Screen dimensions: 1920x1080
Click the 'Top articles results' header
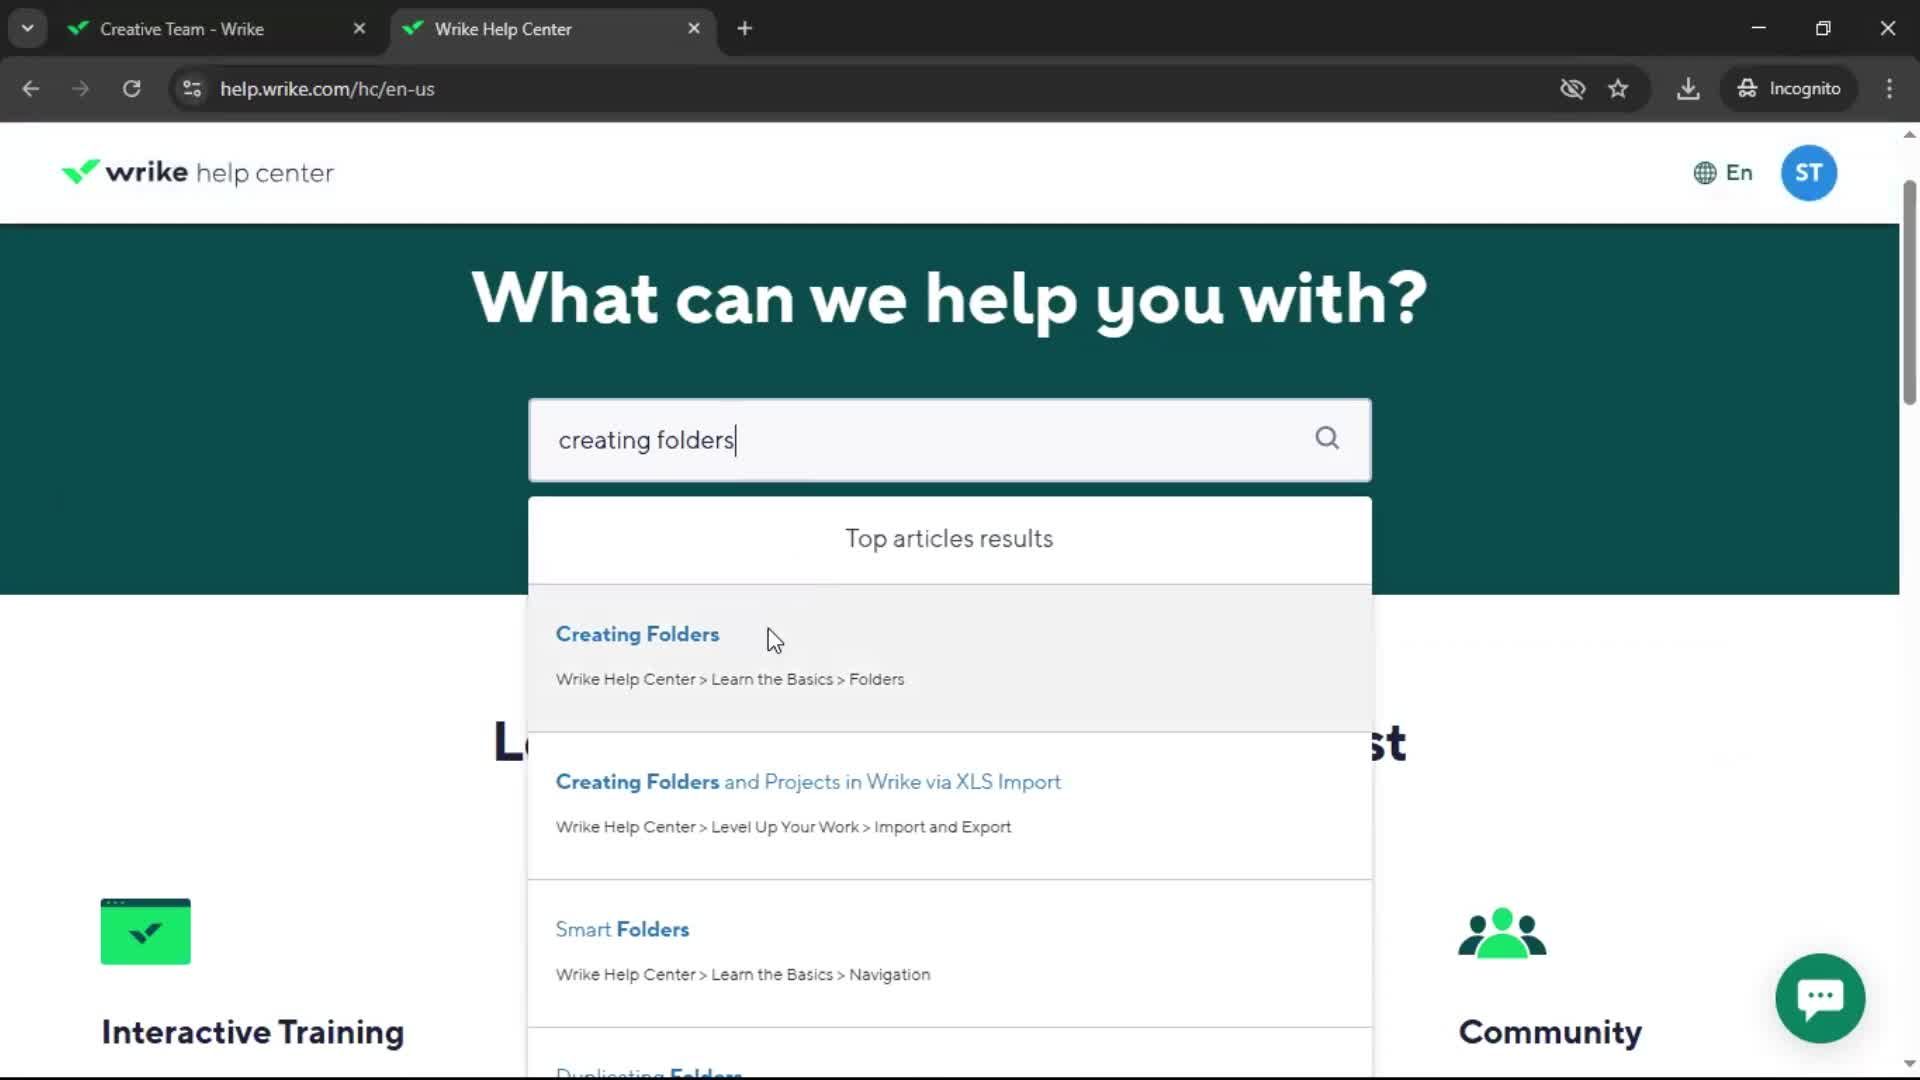pos(949,539)
